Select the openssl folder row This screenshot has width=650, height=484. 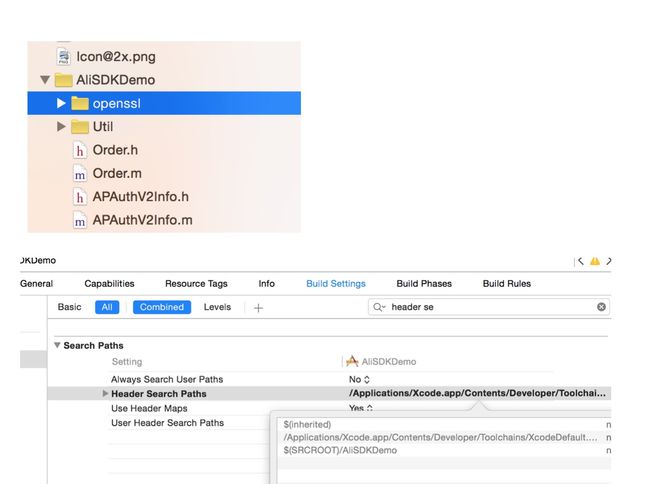pos(164,103)
